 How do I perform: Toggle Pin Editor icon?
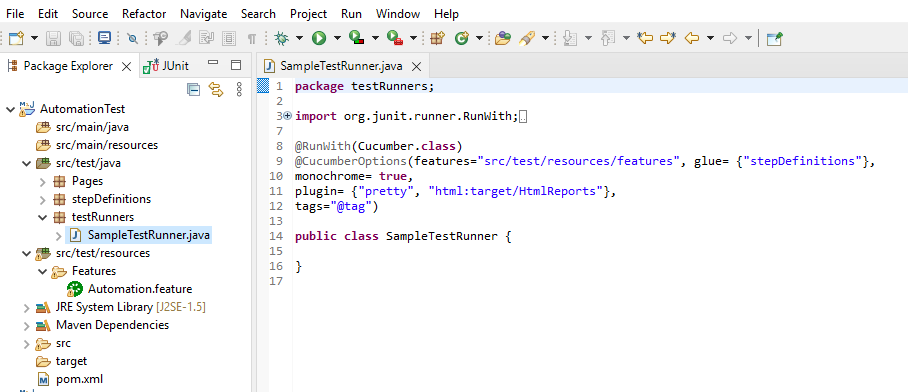pos(774,38)
